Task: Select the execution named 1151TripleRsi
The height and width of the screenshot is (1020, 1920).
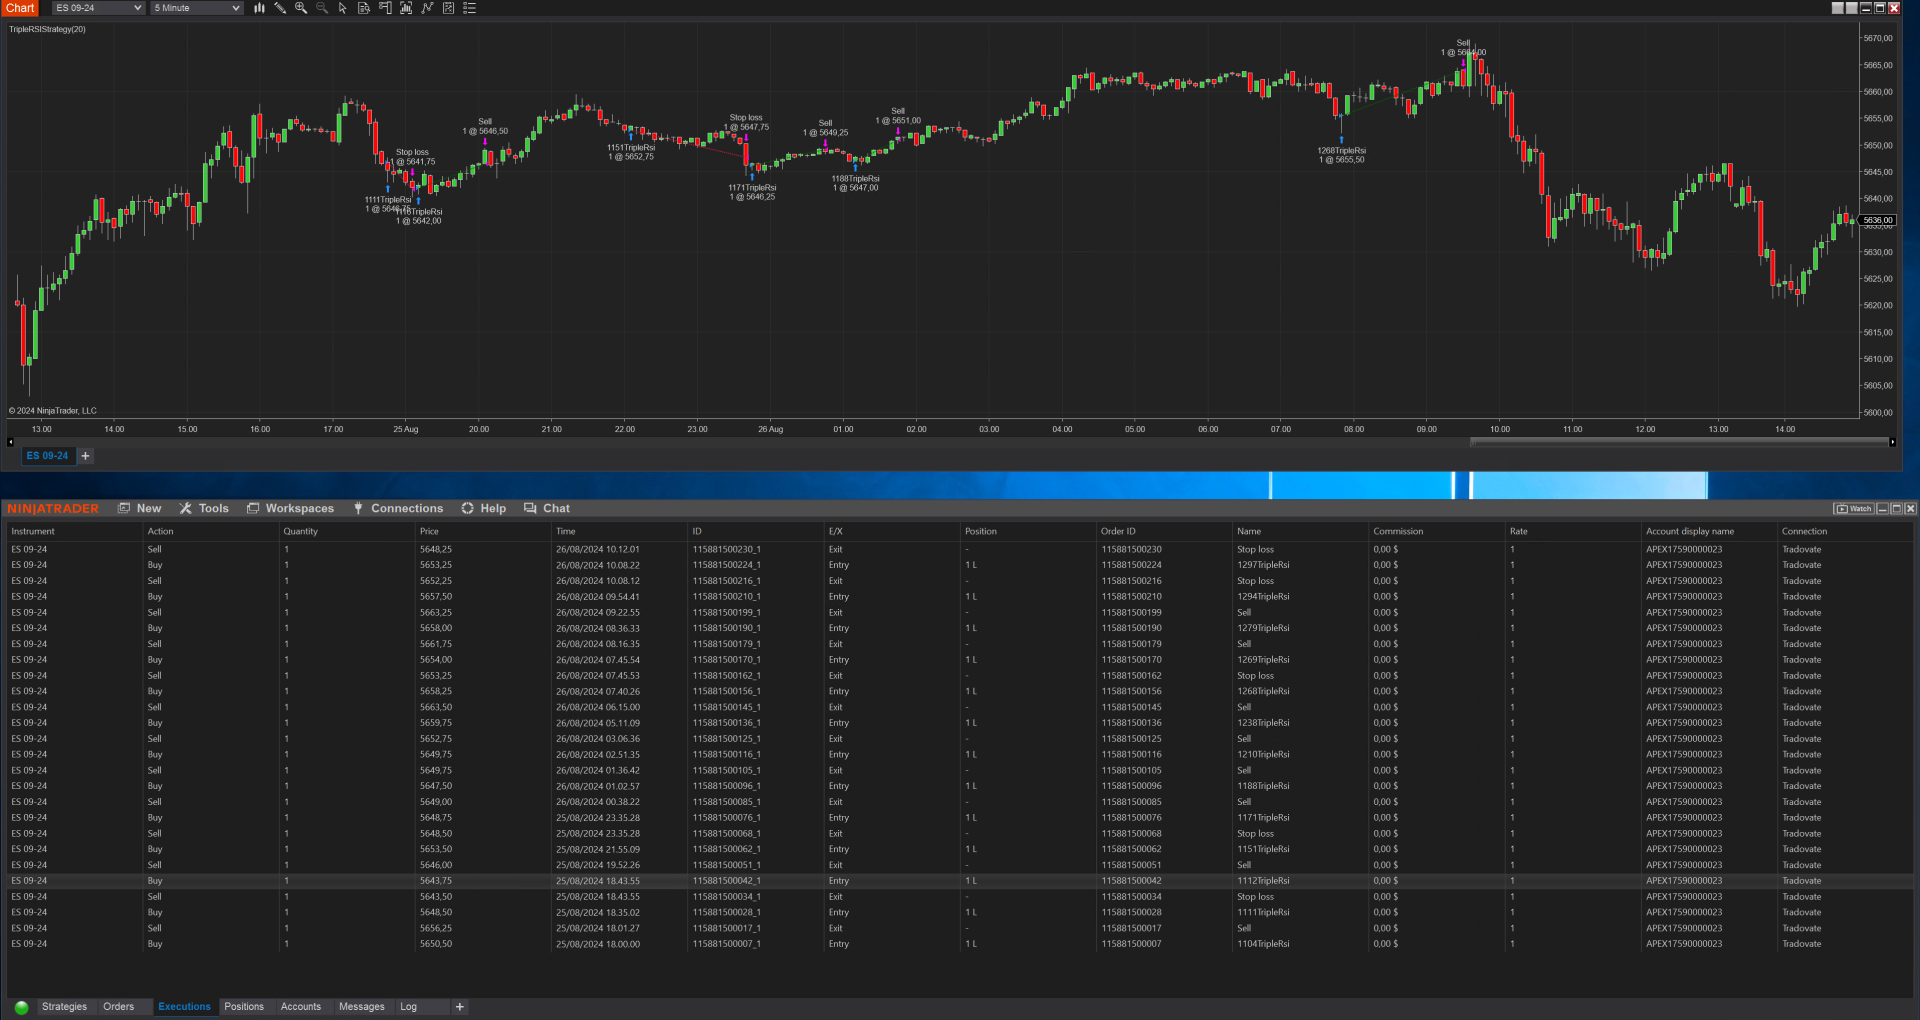Action: tap(1263, 849)
